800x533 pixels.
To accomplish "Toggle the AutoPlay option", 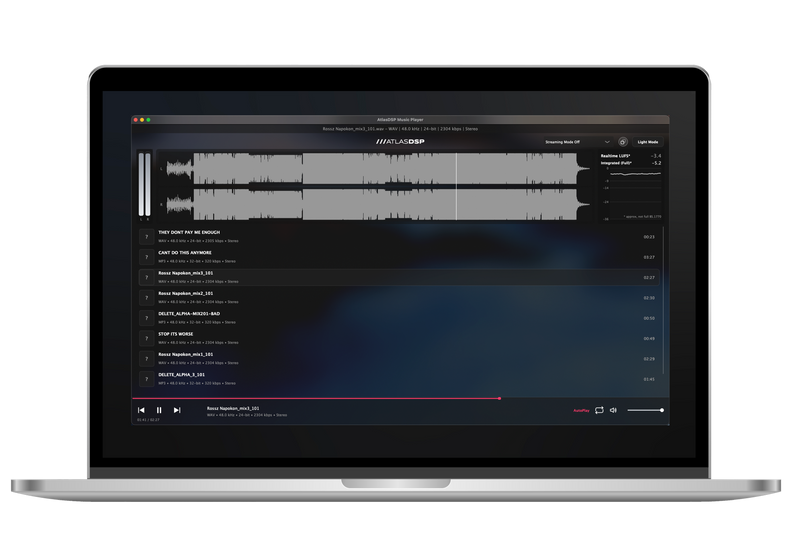I will pos(581,410).
